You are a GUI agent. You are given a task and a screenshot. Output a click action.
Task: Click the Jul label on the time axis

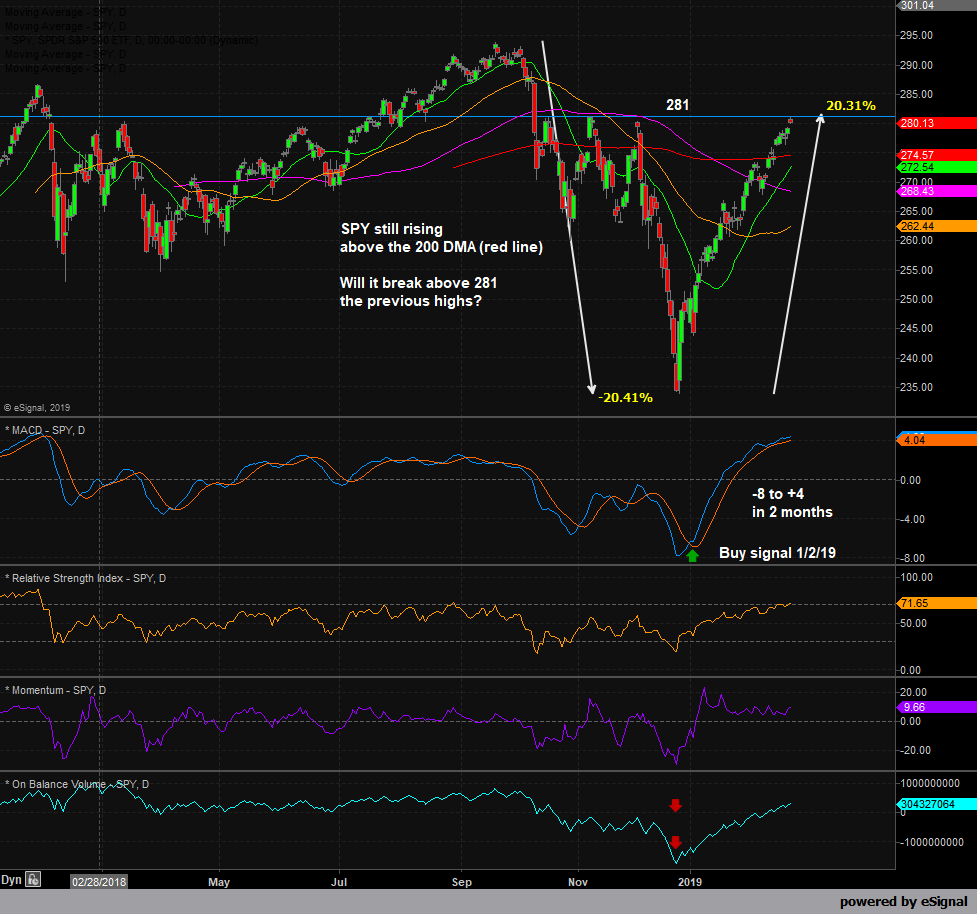(x=339, y=882)
